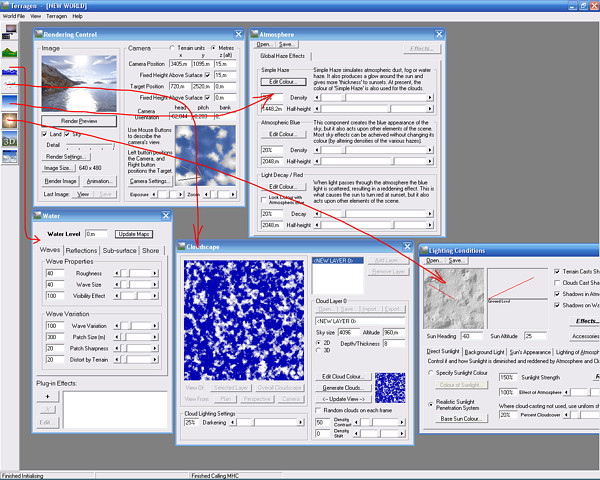600x480 pixels.
Task: Open the View menu
Action: (x=36, y=16)
